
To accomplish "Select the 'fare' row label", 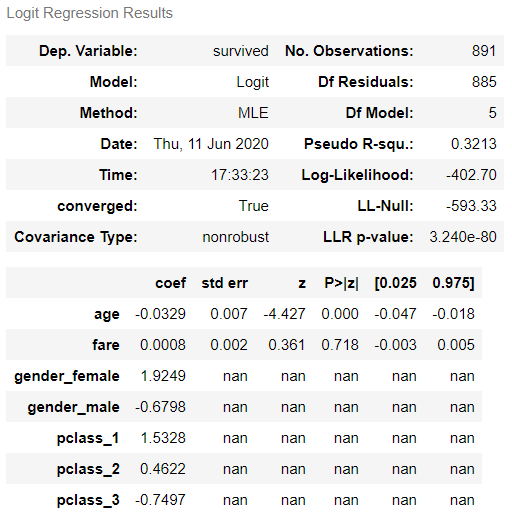I will tap(106, 345).
